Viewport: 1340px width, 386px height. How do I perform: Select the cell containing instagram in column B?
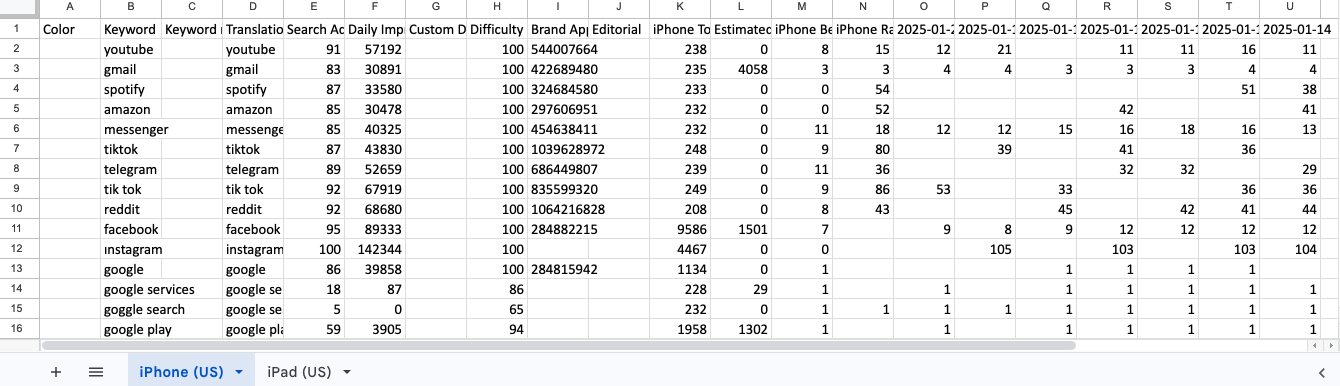point(130,249)
